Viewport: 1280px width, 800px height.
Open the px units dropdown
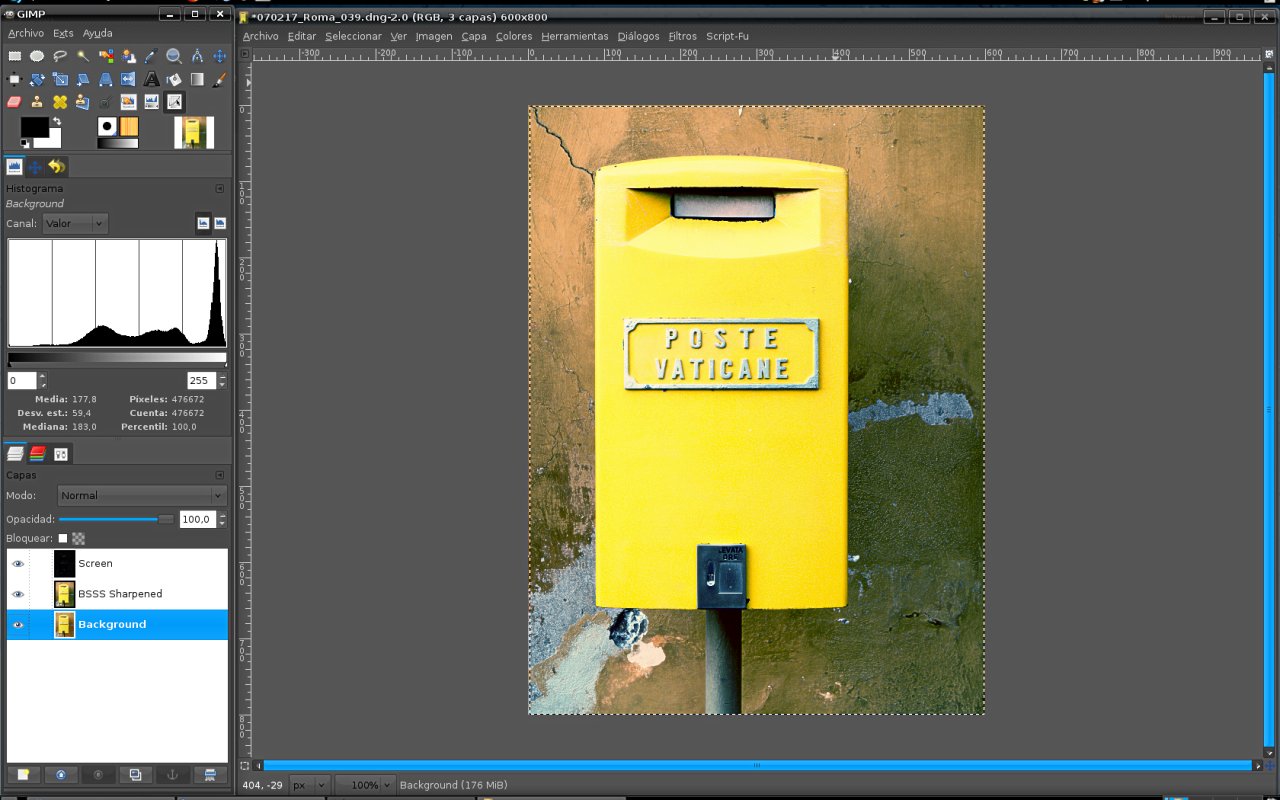310,785
